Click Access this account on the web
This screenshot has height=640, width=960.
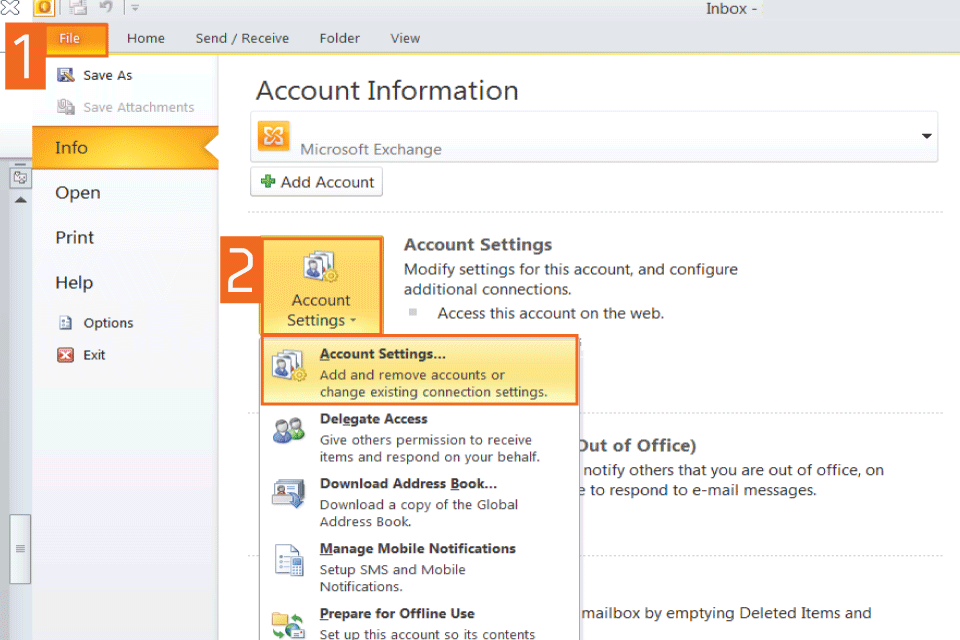[550, 313]
